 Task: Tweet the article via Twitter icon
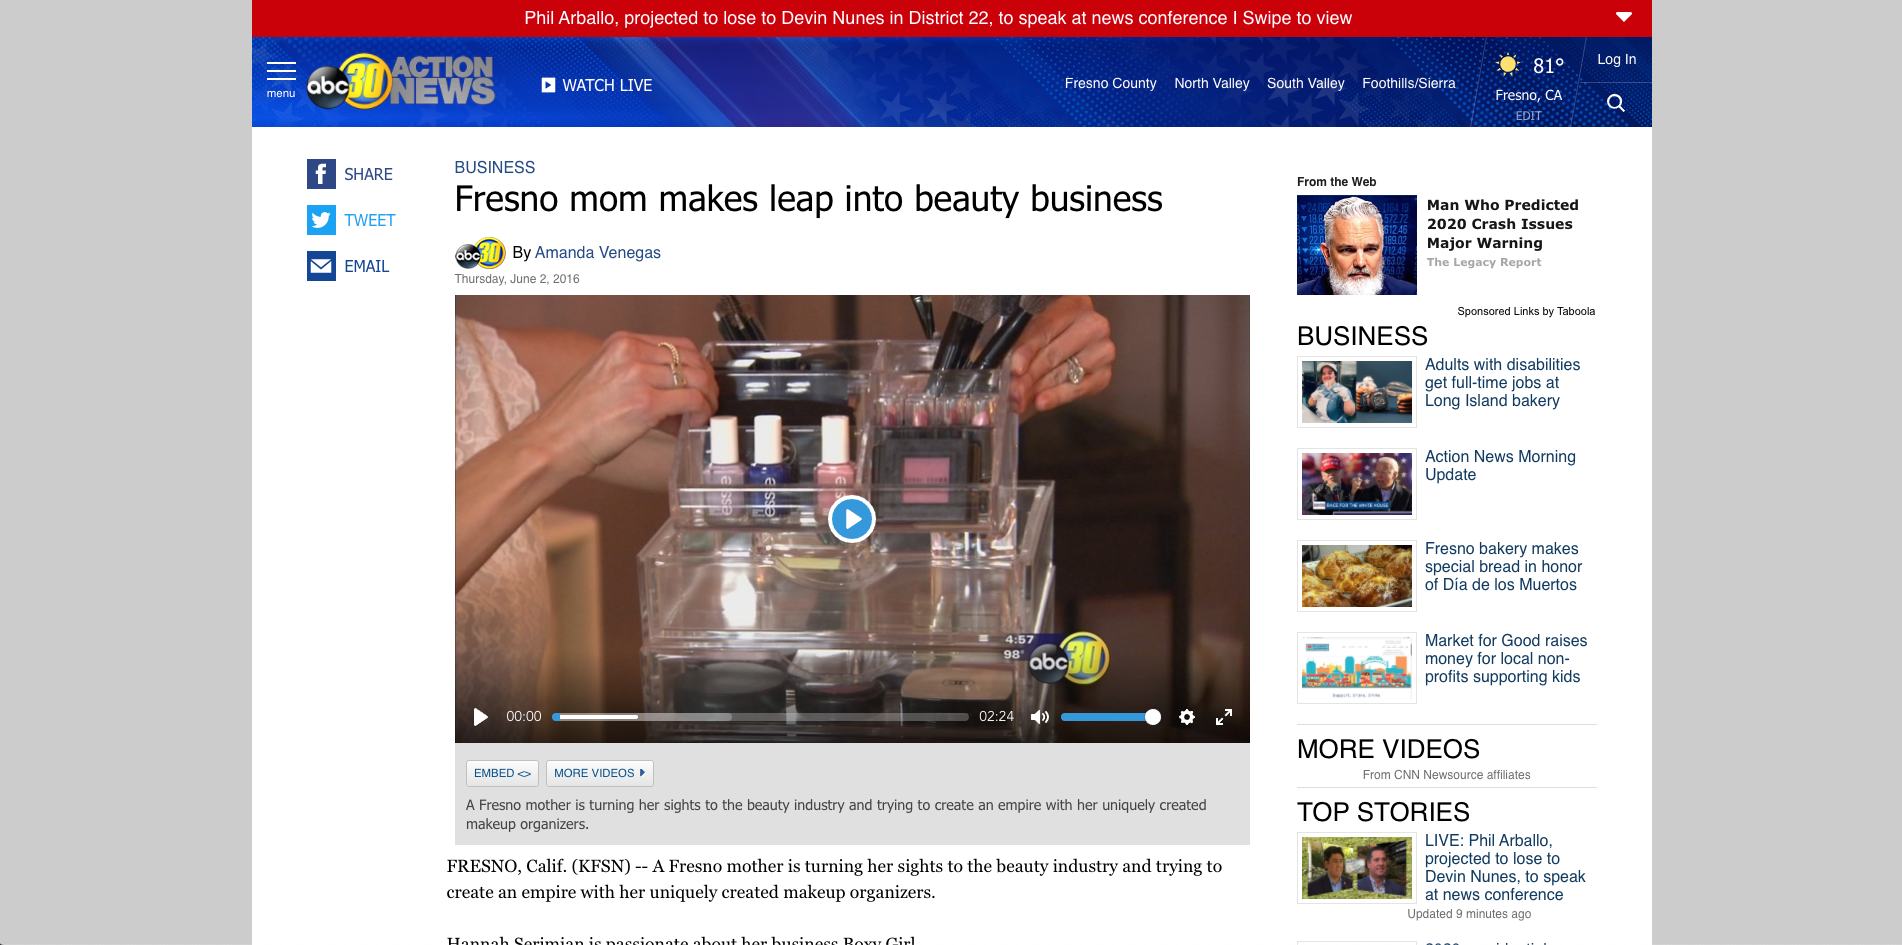[x=321, y=220]
